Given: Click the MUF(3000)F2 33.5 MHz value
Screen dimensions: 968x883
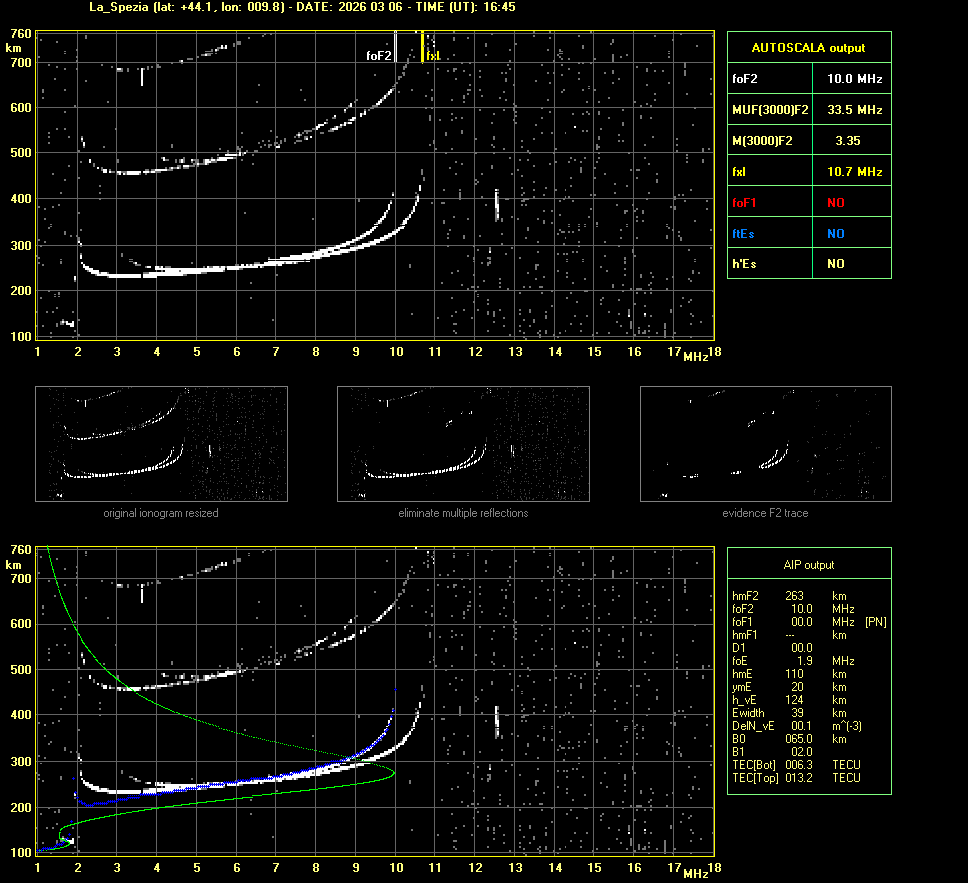Looking at the screenshot, I should click(854, 109).
